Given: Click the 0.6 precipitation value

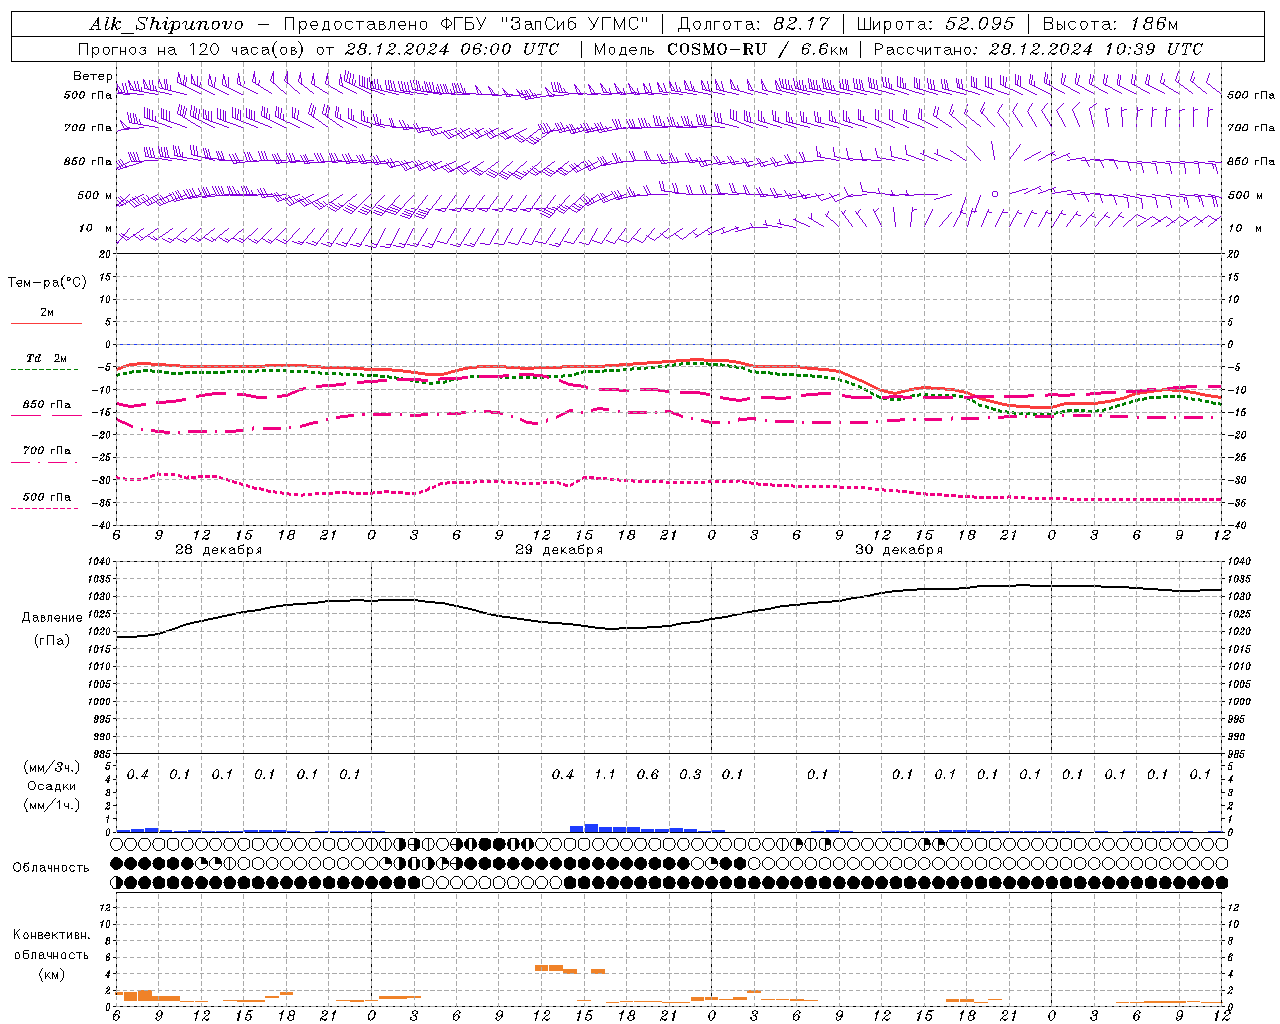Looking at the screenshot, I should (x=648, y=774).
